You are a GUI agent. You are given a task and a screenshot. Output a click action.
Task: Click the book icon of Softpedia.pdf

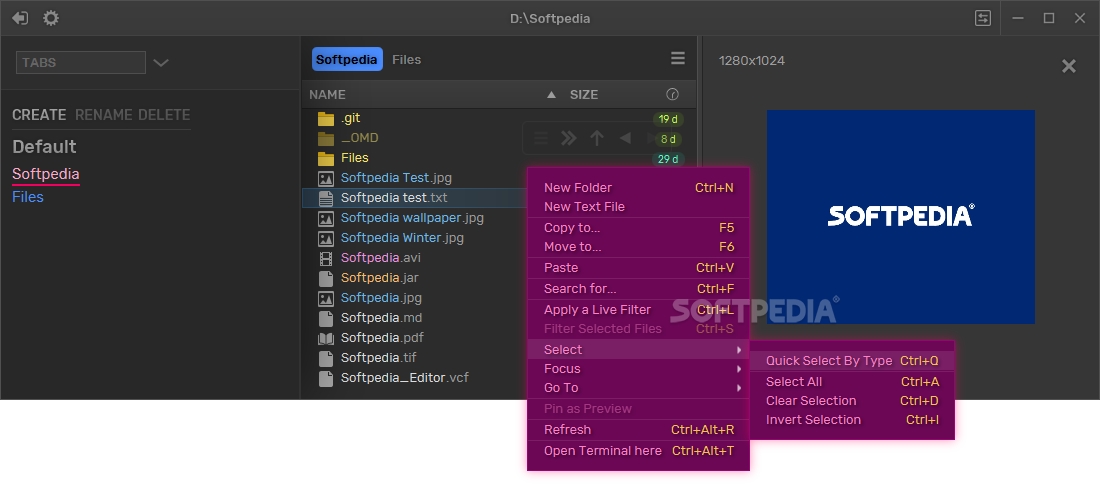point(326,338)
